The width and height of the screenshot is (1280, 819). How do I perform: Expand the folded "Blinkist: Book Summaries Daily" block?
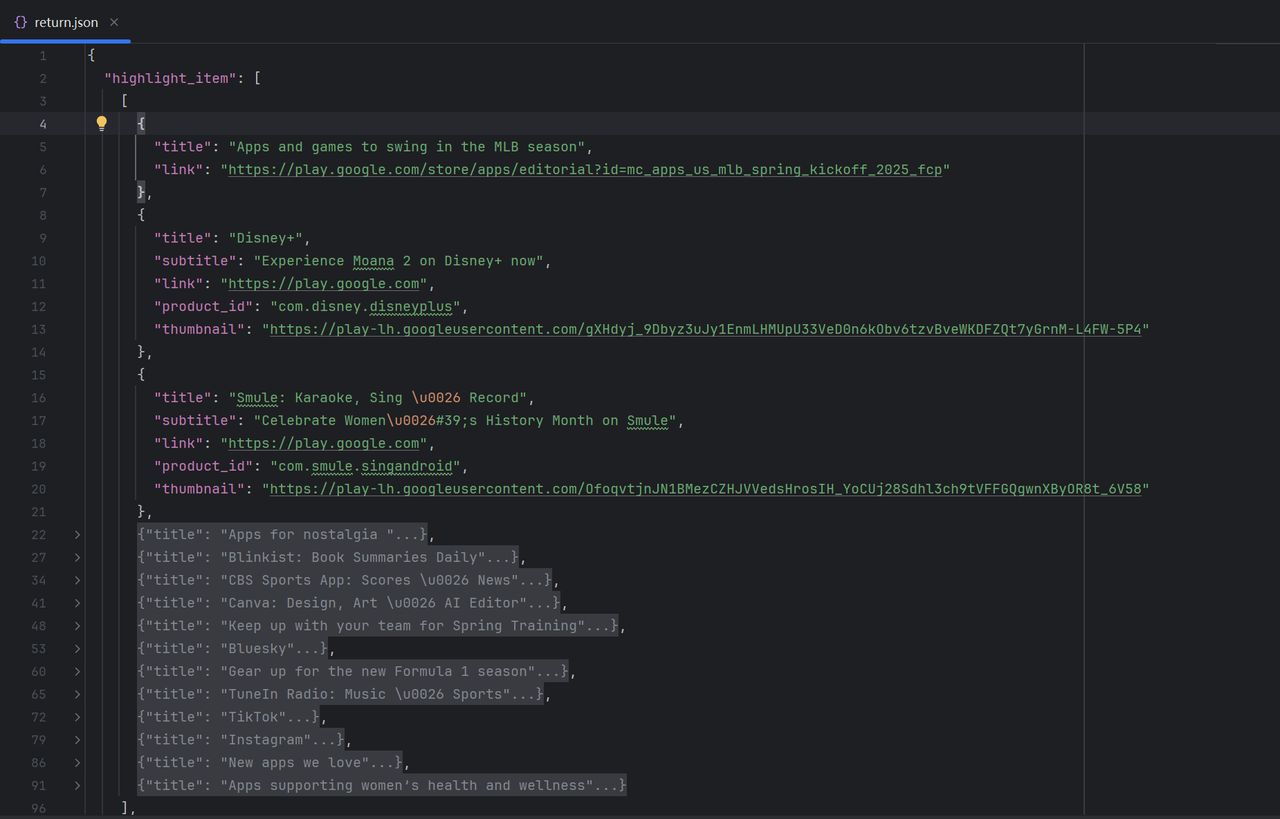tap(77, 557)
